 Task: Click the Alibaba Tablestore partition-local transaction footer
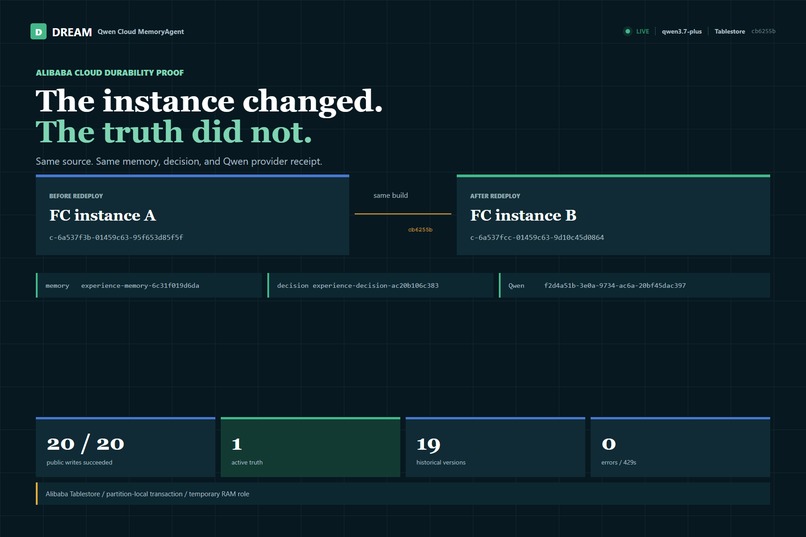click(x=403, y=494)
